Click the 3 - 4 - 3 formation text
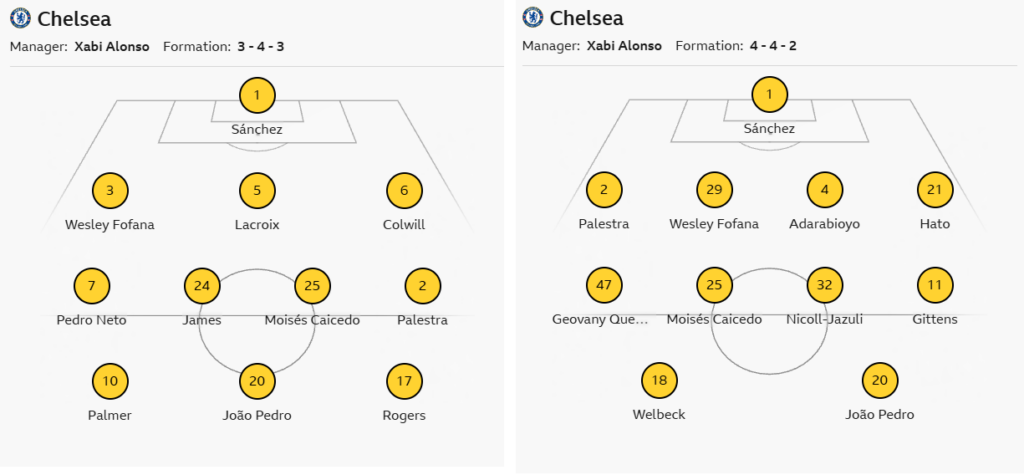The image size is (1024, 475). pos(261,46)
